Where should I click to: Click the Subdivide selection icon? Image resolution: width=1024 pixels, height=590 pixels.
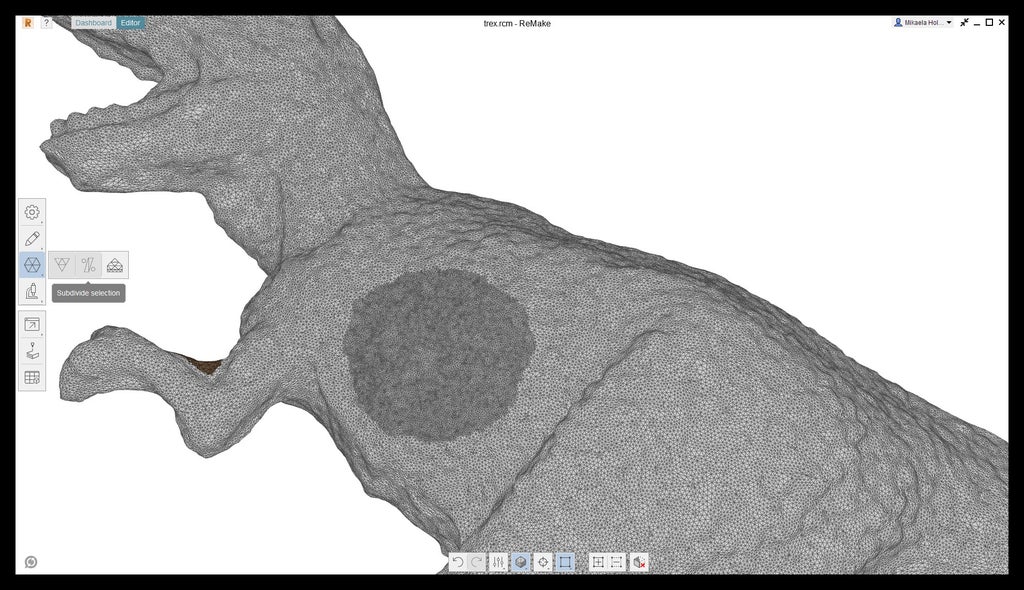point(89,265)
